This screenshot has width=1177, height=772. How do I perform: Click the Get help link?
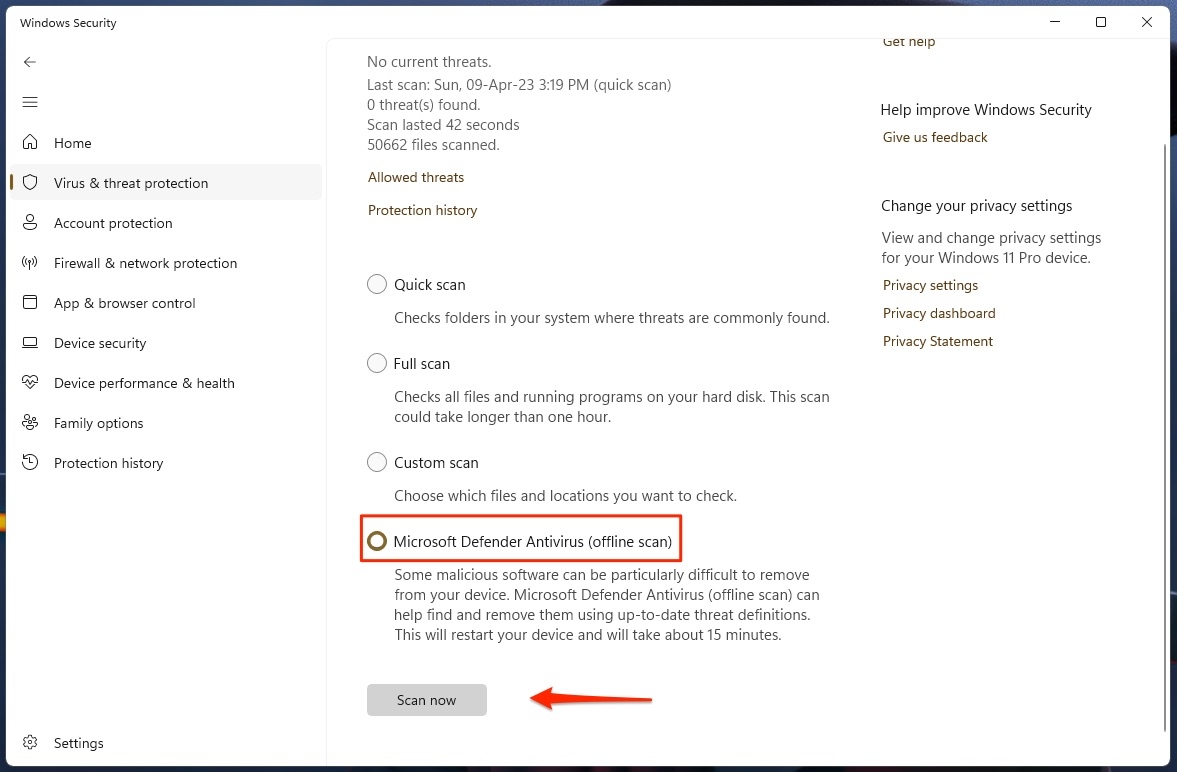909,43
